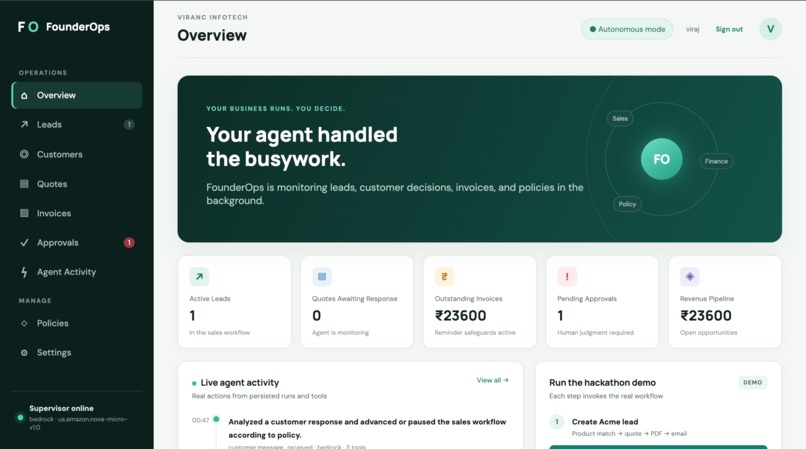Click the Pending Approvals count 1
This screenshot has height=449, width=806.
(x=560, y=315)
